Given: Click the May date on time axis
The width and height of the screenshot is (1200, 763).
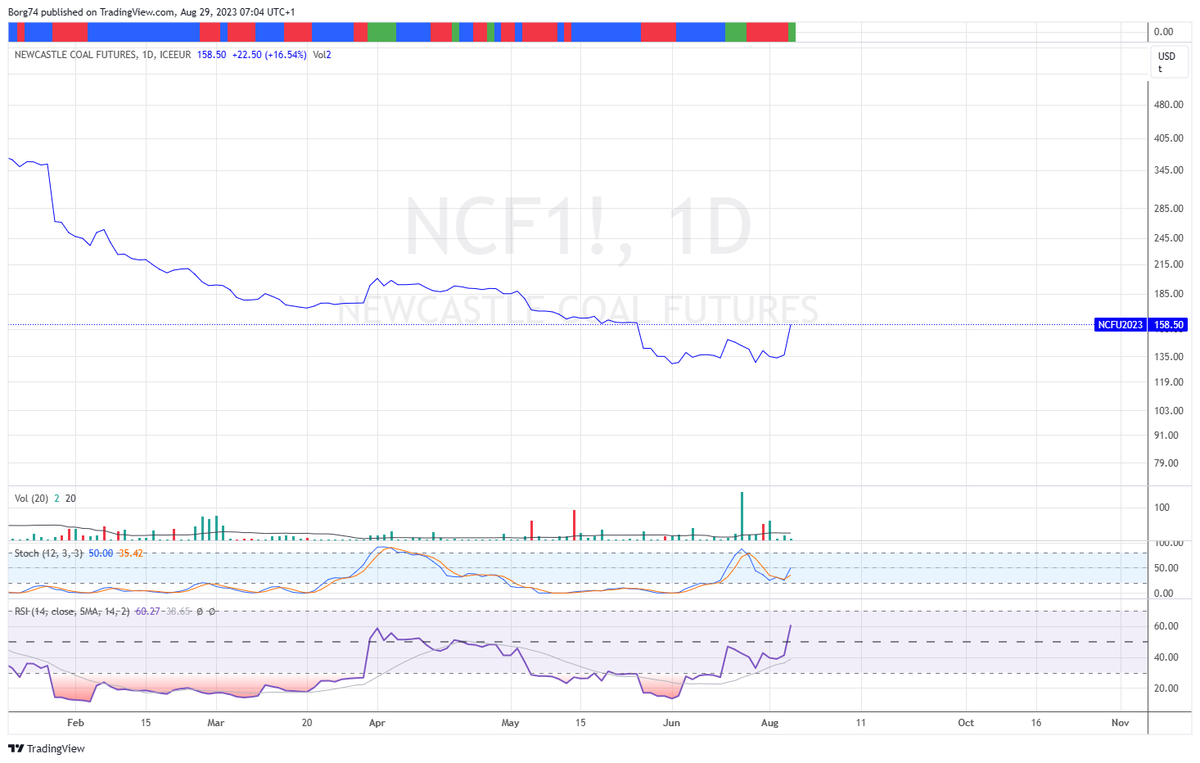Looking at the screenshot, I should (x=511, y=721).
